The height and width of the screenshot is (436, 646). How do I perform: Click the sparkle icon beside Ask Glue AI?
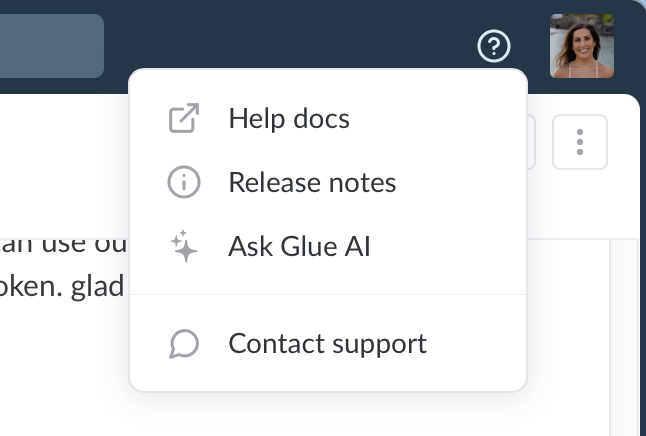pos(184,246)
